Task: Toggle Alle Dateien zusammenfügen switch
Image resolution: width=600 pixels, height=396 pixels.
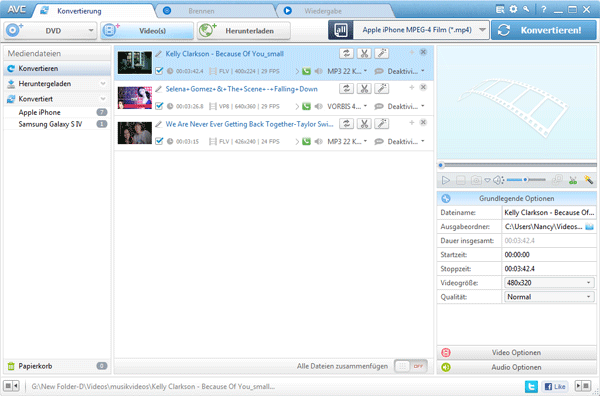Action: (411, 366)
